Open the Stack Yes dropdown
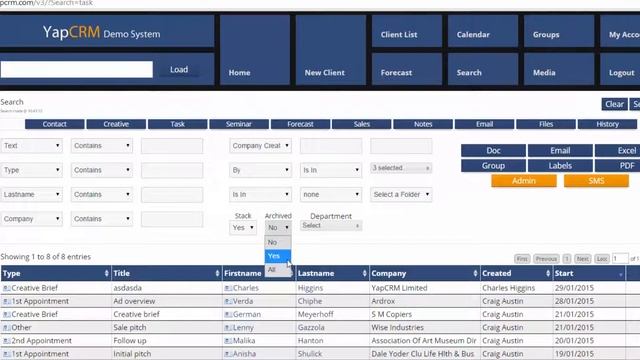The width and height of the screenshot is (640, 360). [243, 227]
